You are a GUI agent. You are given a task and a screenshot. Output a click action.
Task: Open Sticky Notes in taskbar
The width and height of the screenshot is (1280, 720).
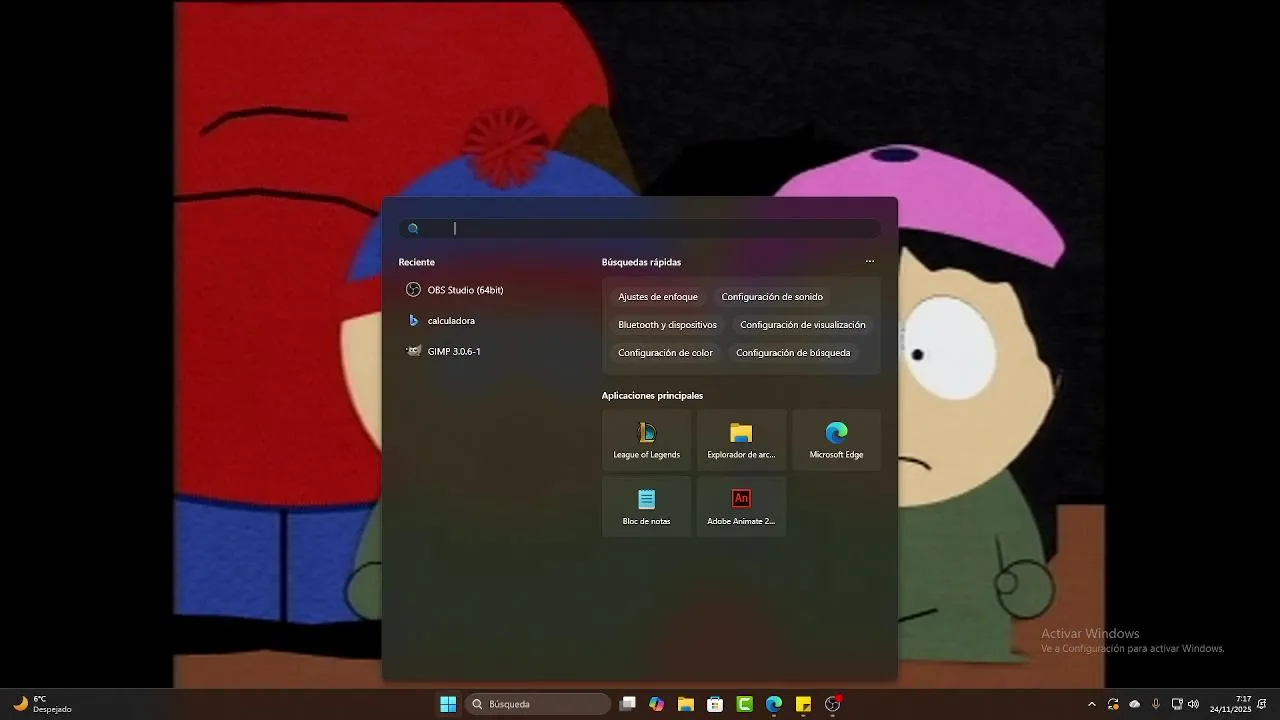[x=803, y=704]
